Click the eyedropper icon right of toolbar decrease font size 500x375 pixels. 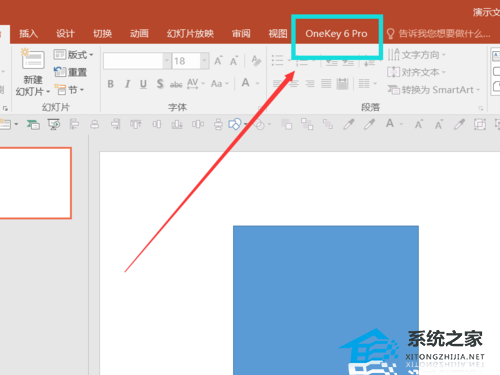(x=459, y=124)
